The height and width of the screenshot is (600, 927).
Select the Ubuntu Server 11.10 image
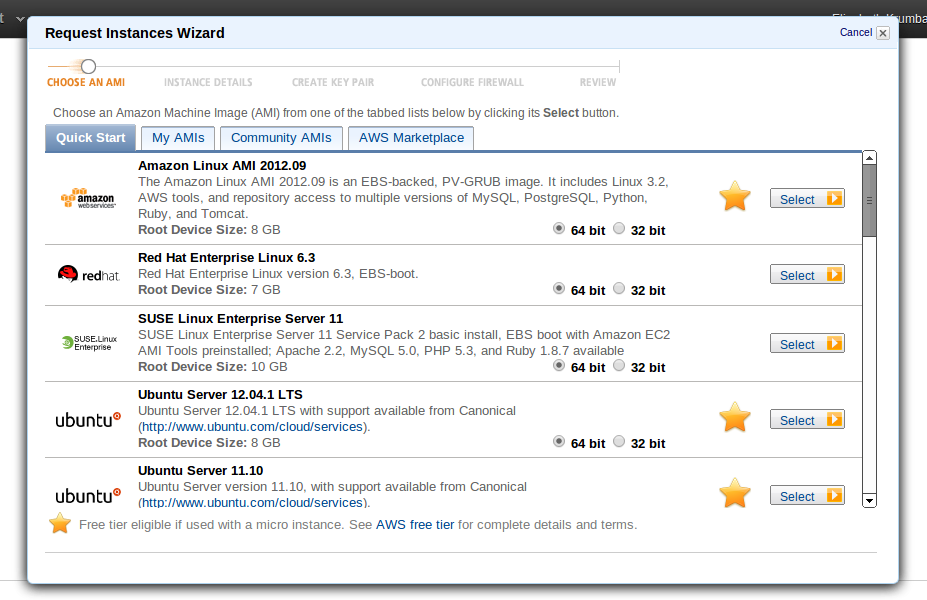point(807,495)
